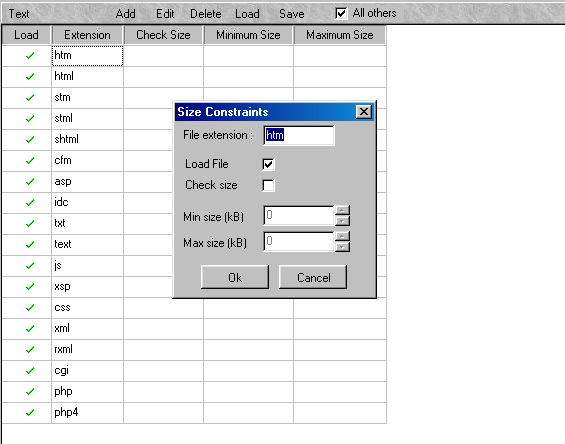
Task: Enable the Check size checkbox
Action: [x=268, y=185]
